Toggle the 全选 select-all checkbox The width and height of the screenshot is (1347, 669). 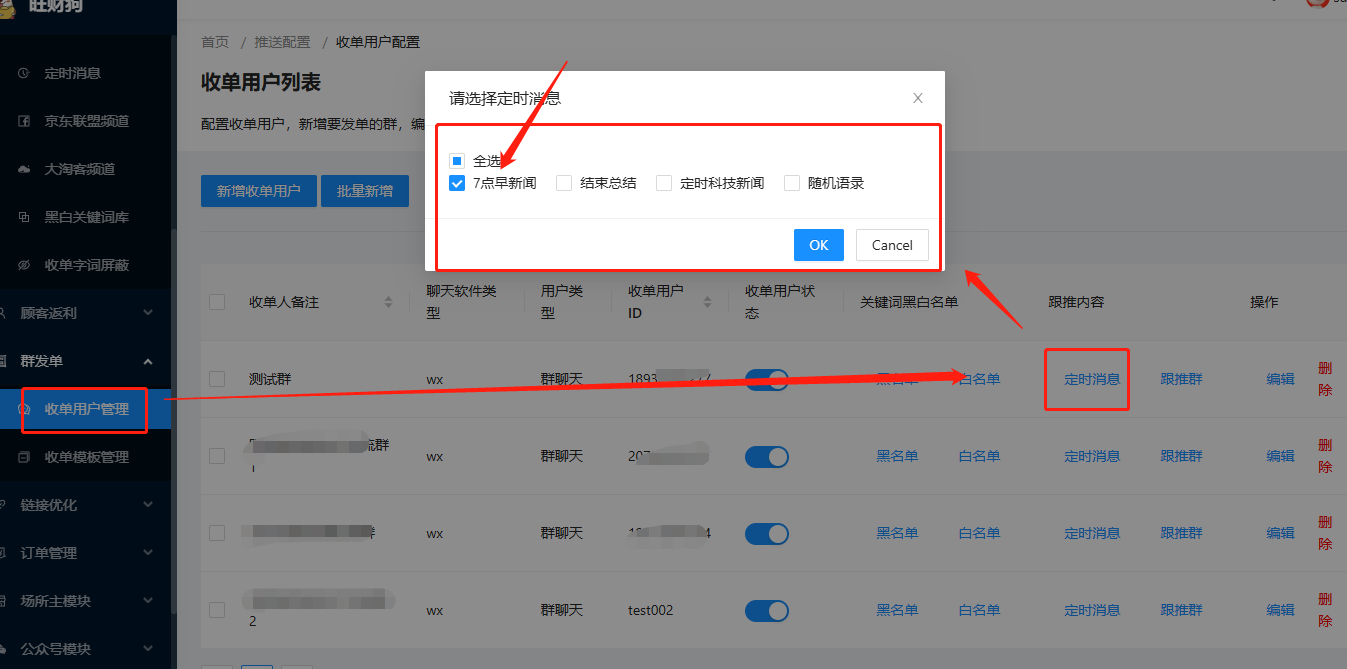(457, 161)
